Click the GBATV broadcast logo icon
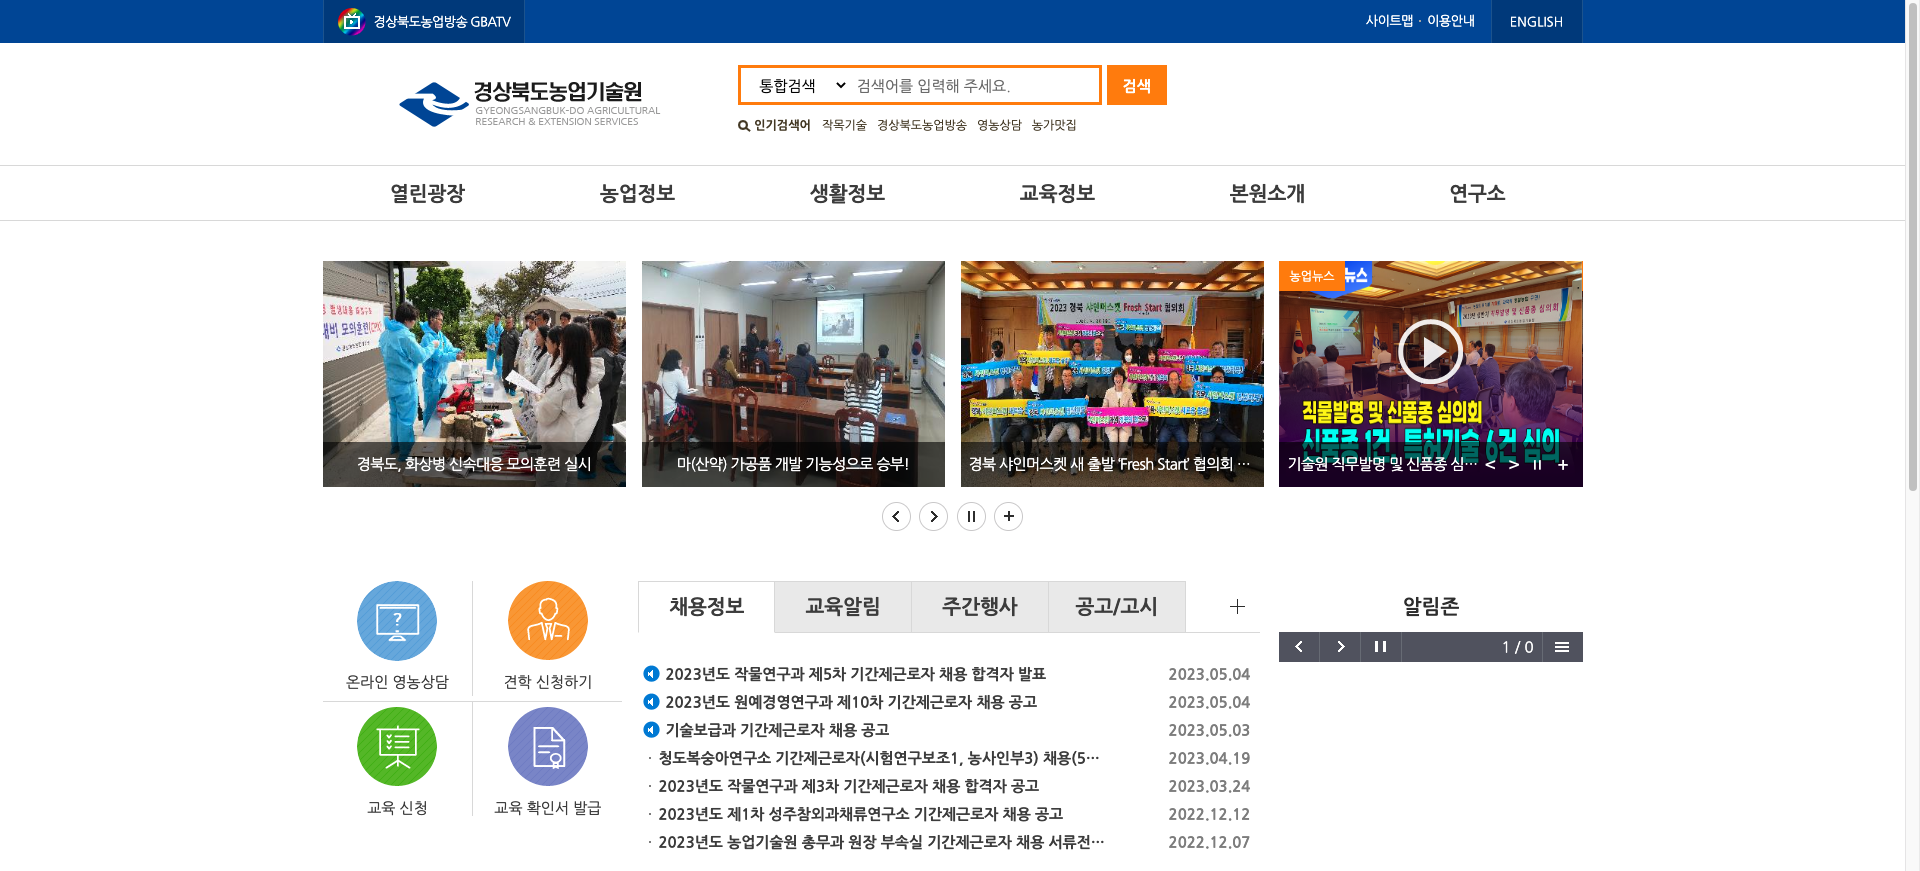 tap(351, 21)
